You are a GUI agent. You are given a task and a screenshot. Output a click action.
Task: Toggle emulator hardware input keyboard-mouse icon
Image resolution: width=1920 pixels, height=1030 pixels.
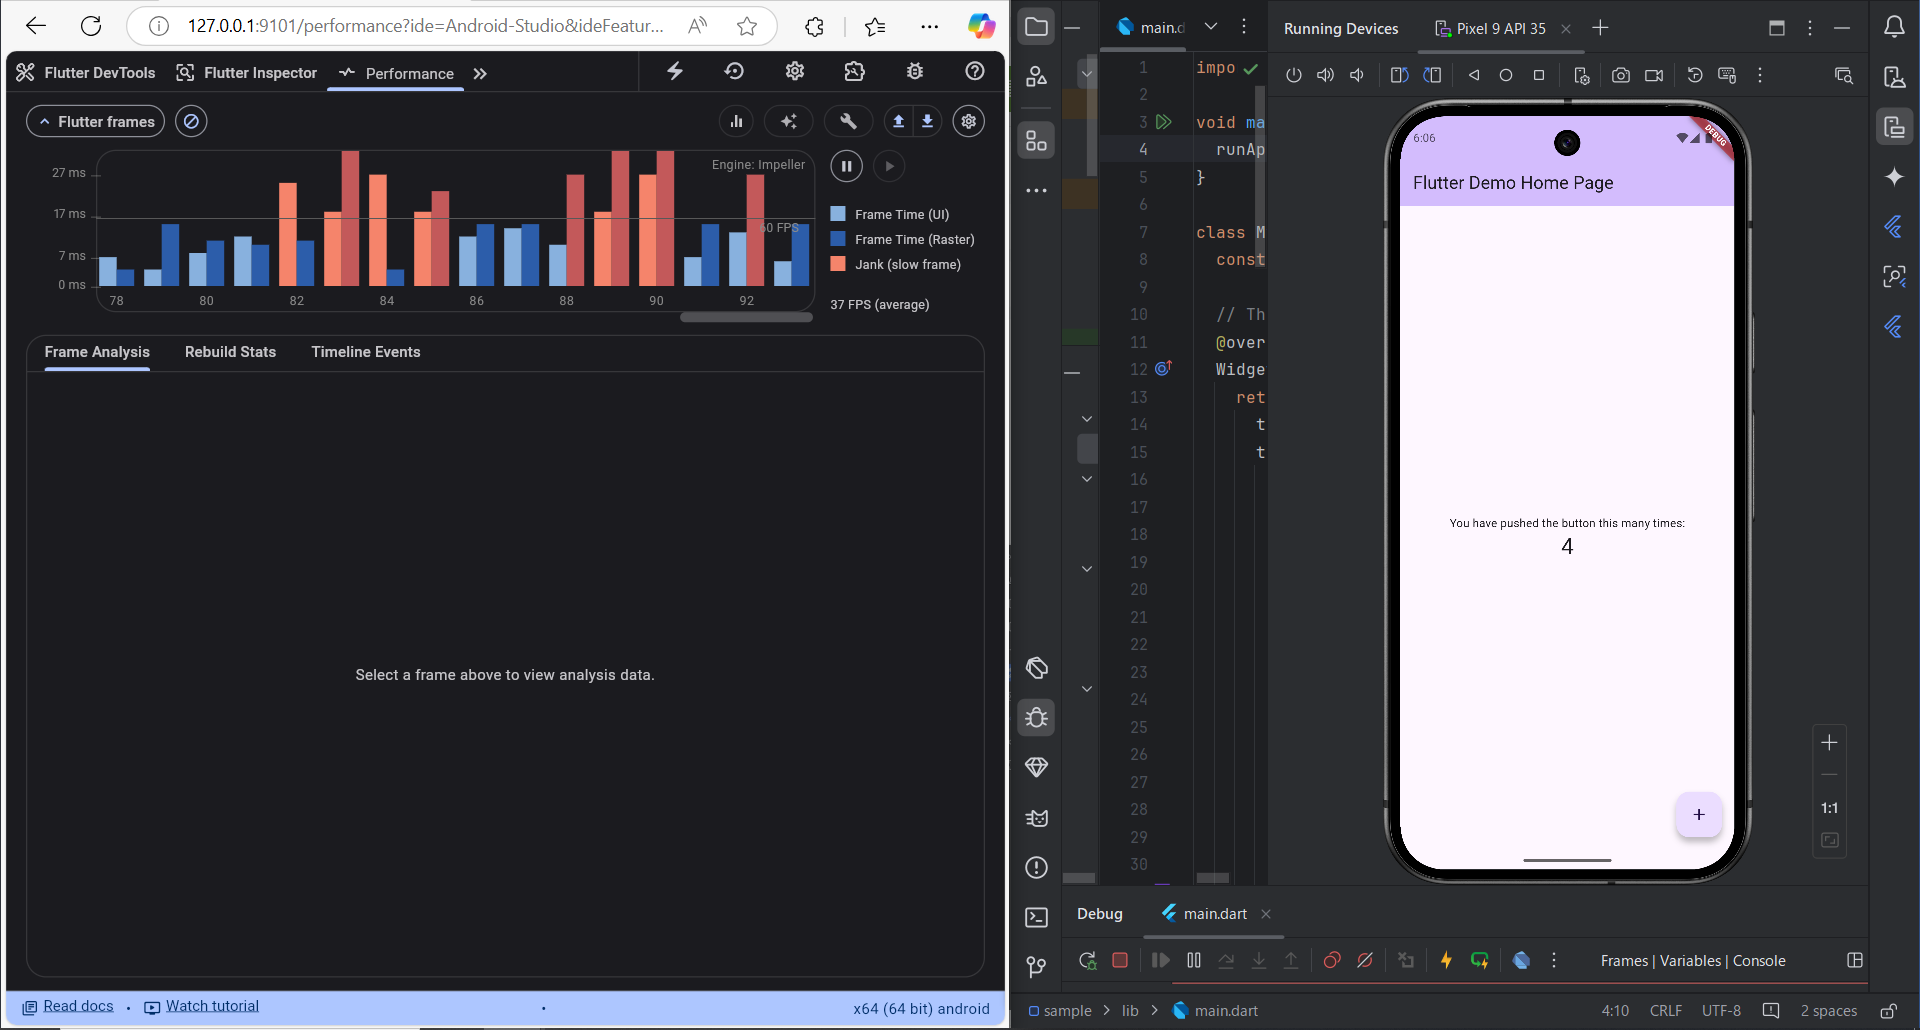point(1727,75)
